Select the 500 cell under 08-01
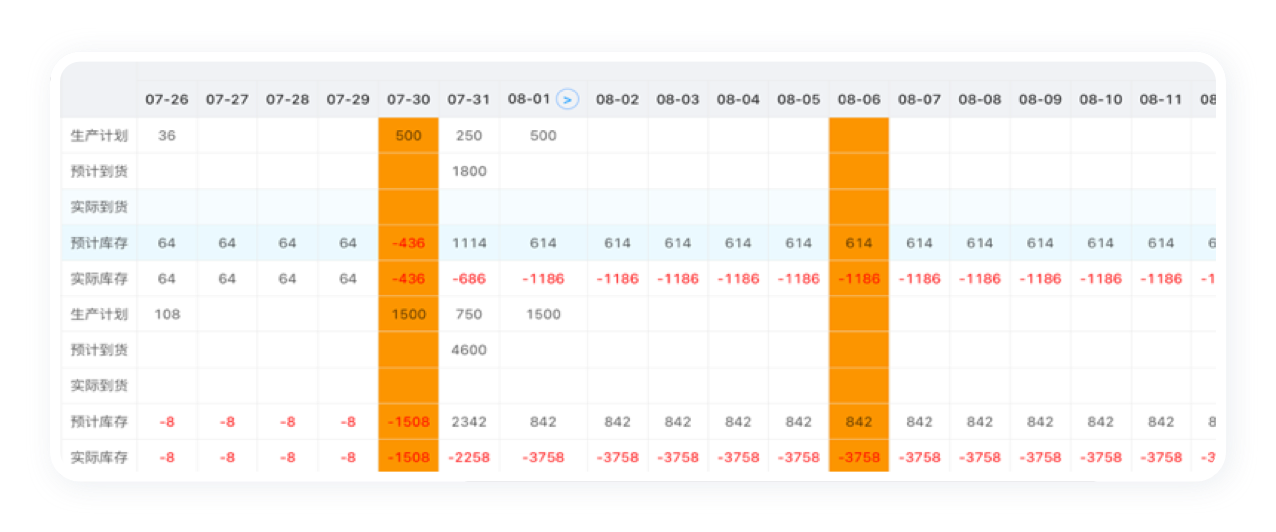 (543, 135)
